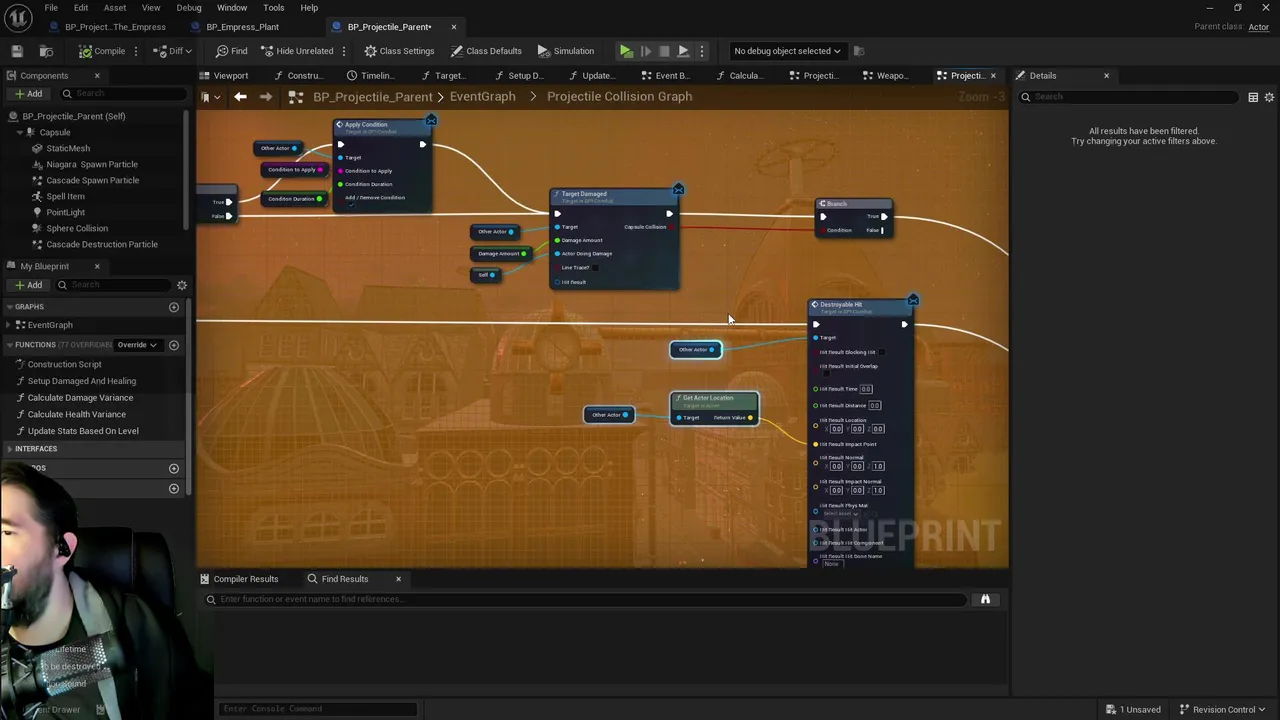Switch to BP_Project...The_Empress editor tab
The width and height of the screenshot is (1280, 720).
tap(114, 27)
